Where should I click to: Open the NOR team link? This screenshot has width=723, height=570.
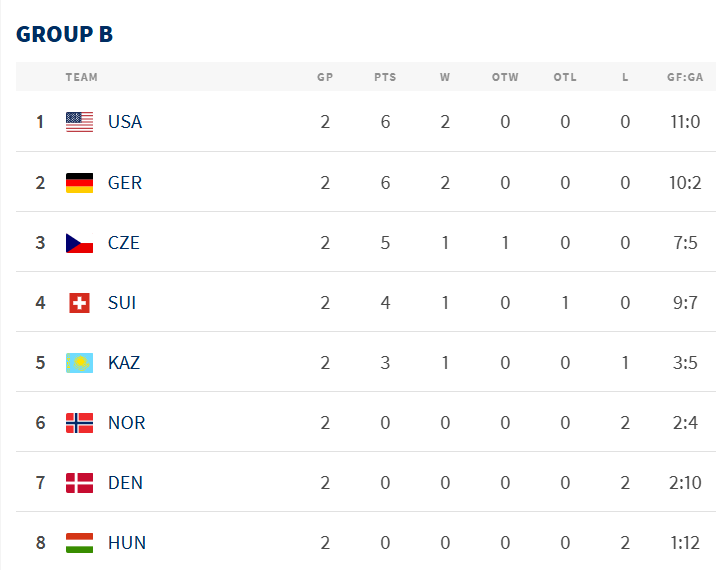click(127, 423)
